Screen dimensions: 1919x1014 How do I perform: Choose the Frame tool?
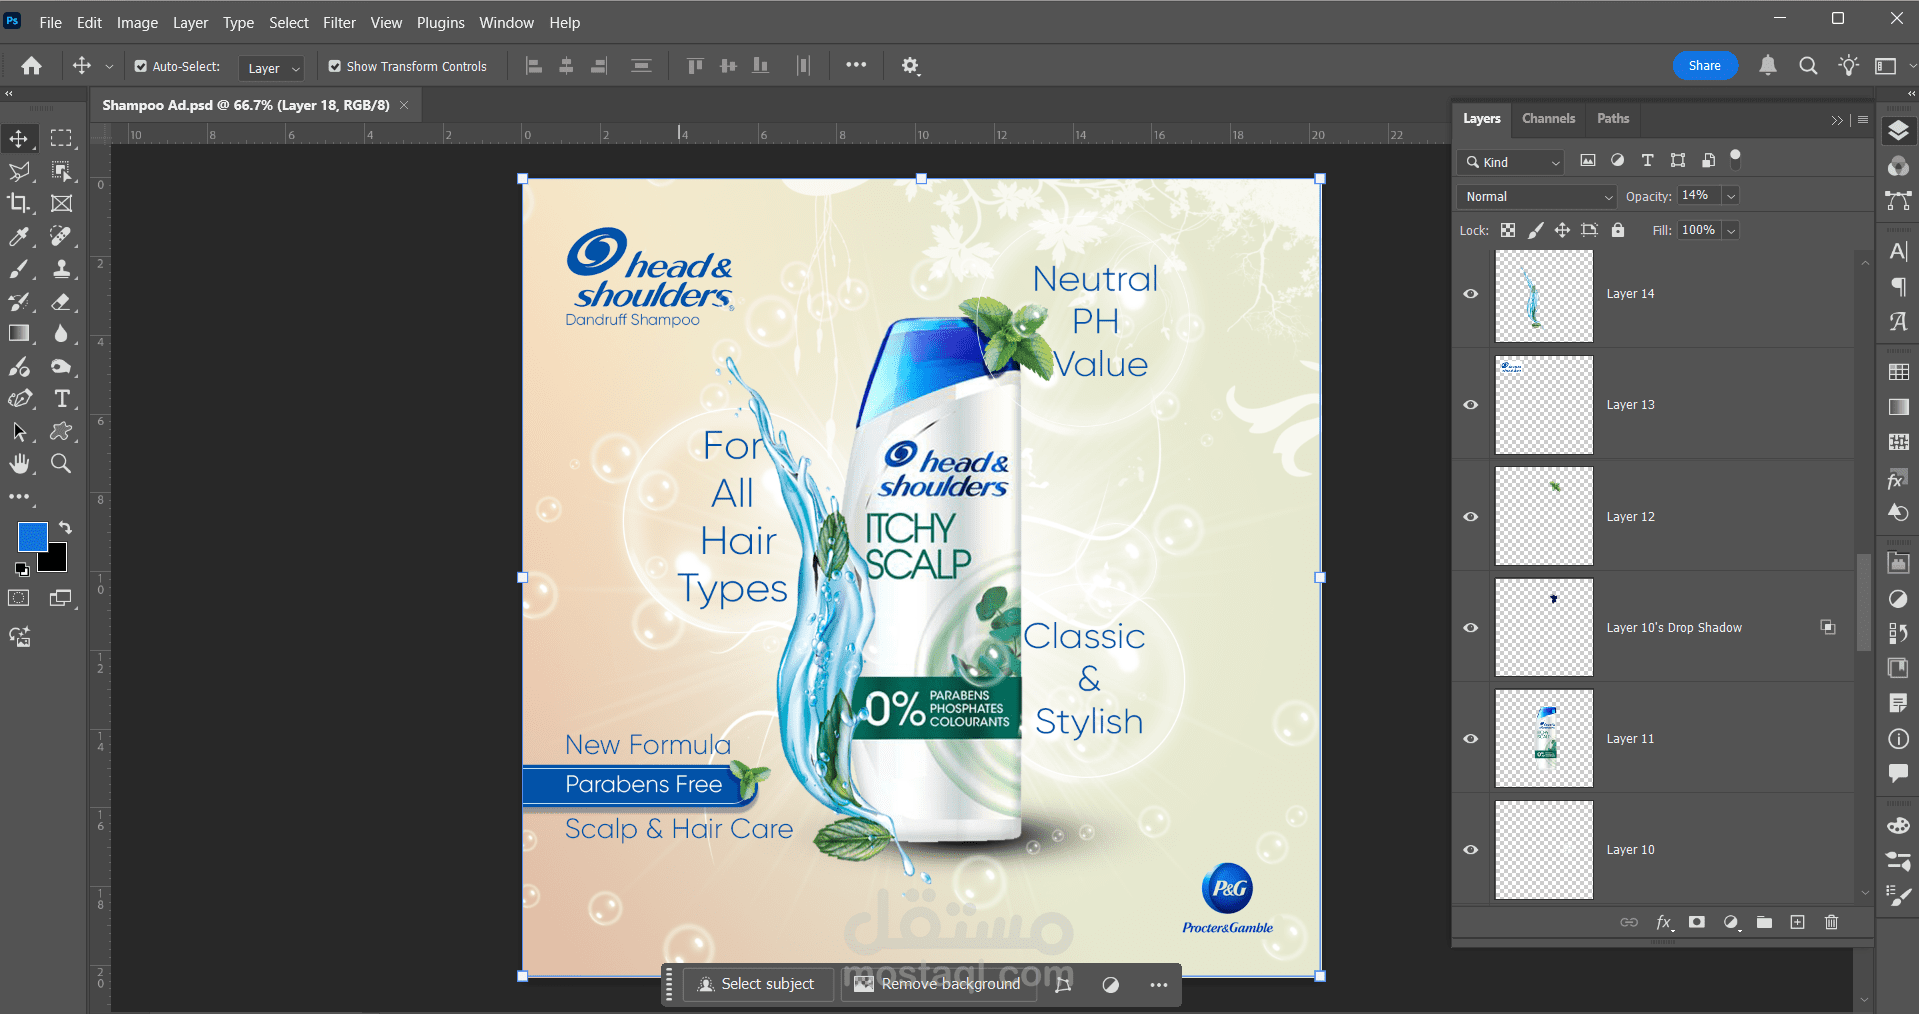pyautogui.click(x=62, y=203)
